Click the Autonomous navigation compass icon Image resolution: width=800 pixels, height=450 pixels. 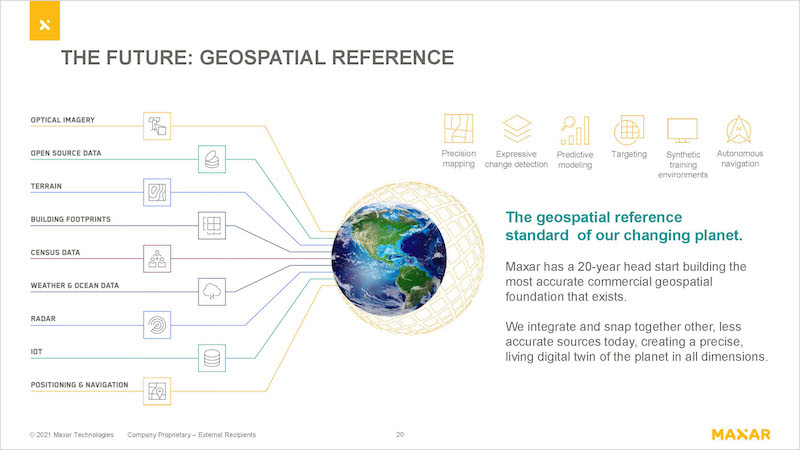(x=739, y=130)
